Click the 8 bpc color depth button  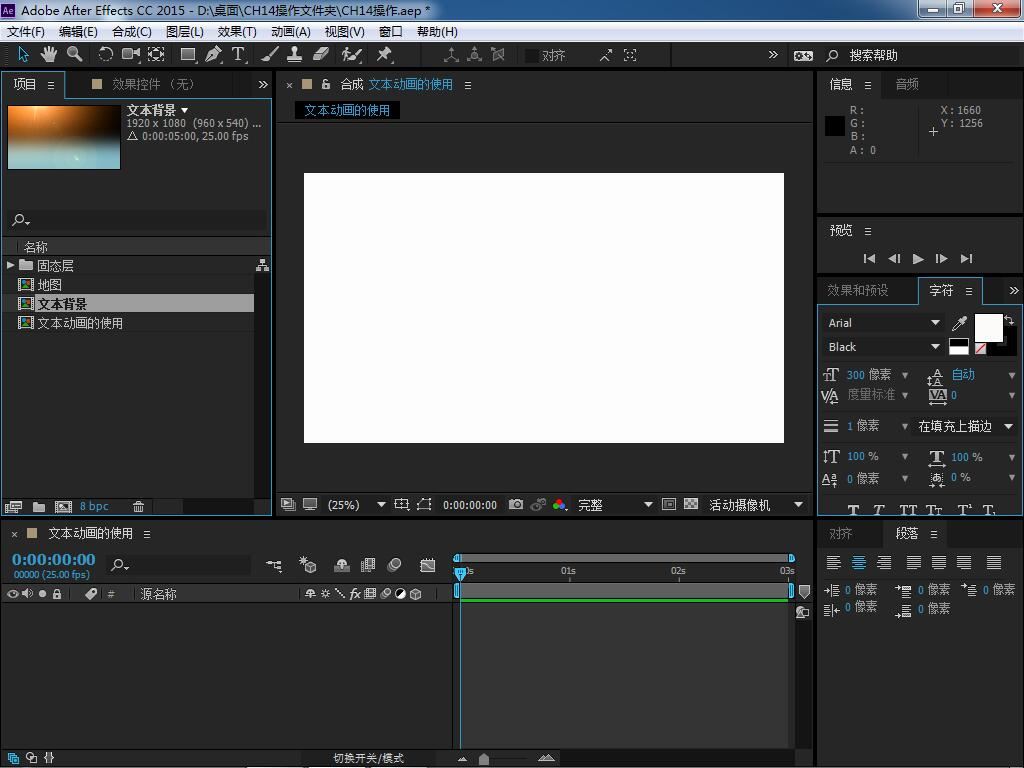(94, 506)
